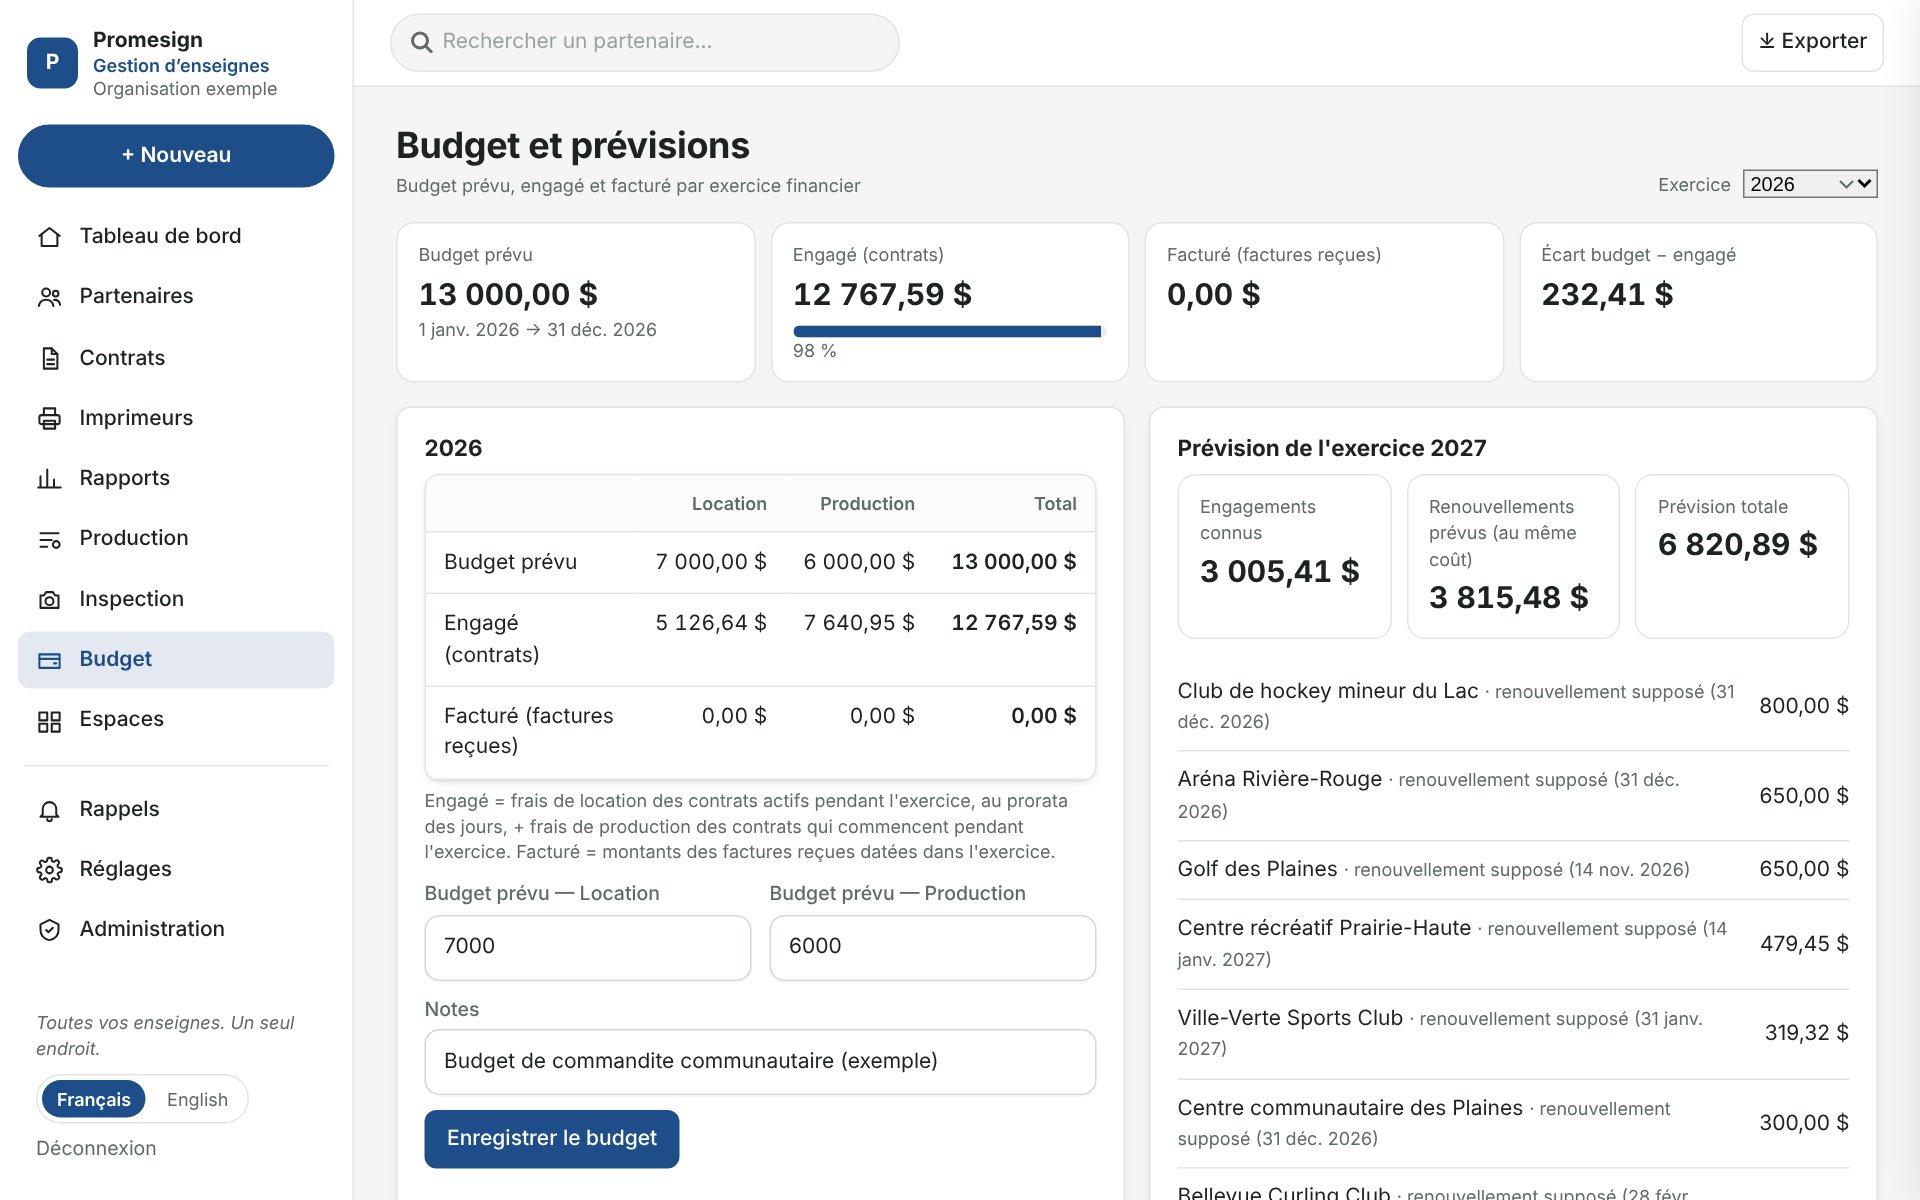1920x1200 pixels.
Task: Click Ville-Verte Sports Club entry
Action: (1513, 1033)
